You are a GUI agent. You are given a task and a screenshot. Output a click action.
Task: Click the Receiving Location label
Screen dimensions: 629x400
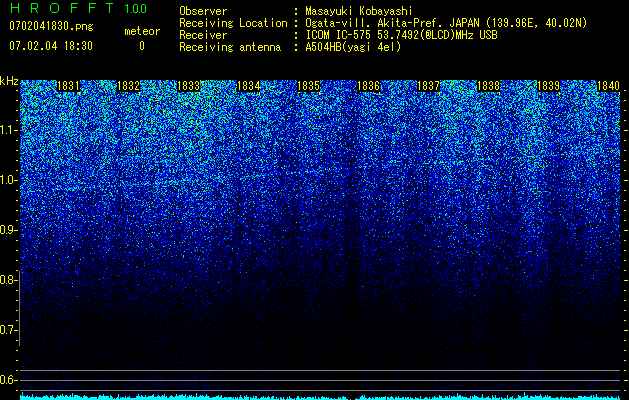click(x=233, y=23)
